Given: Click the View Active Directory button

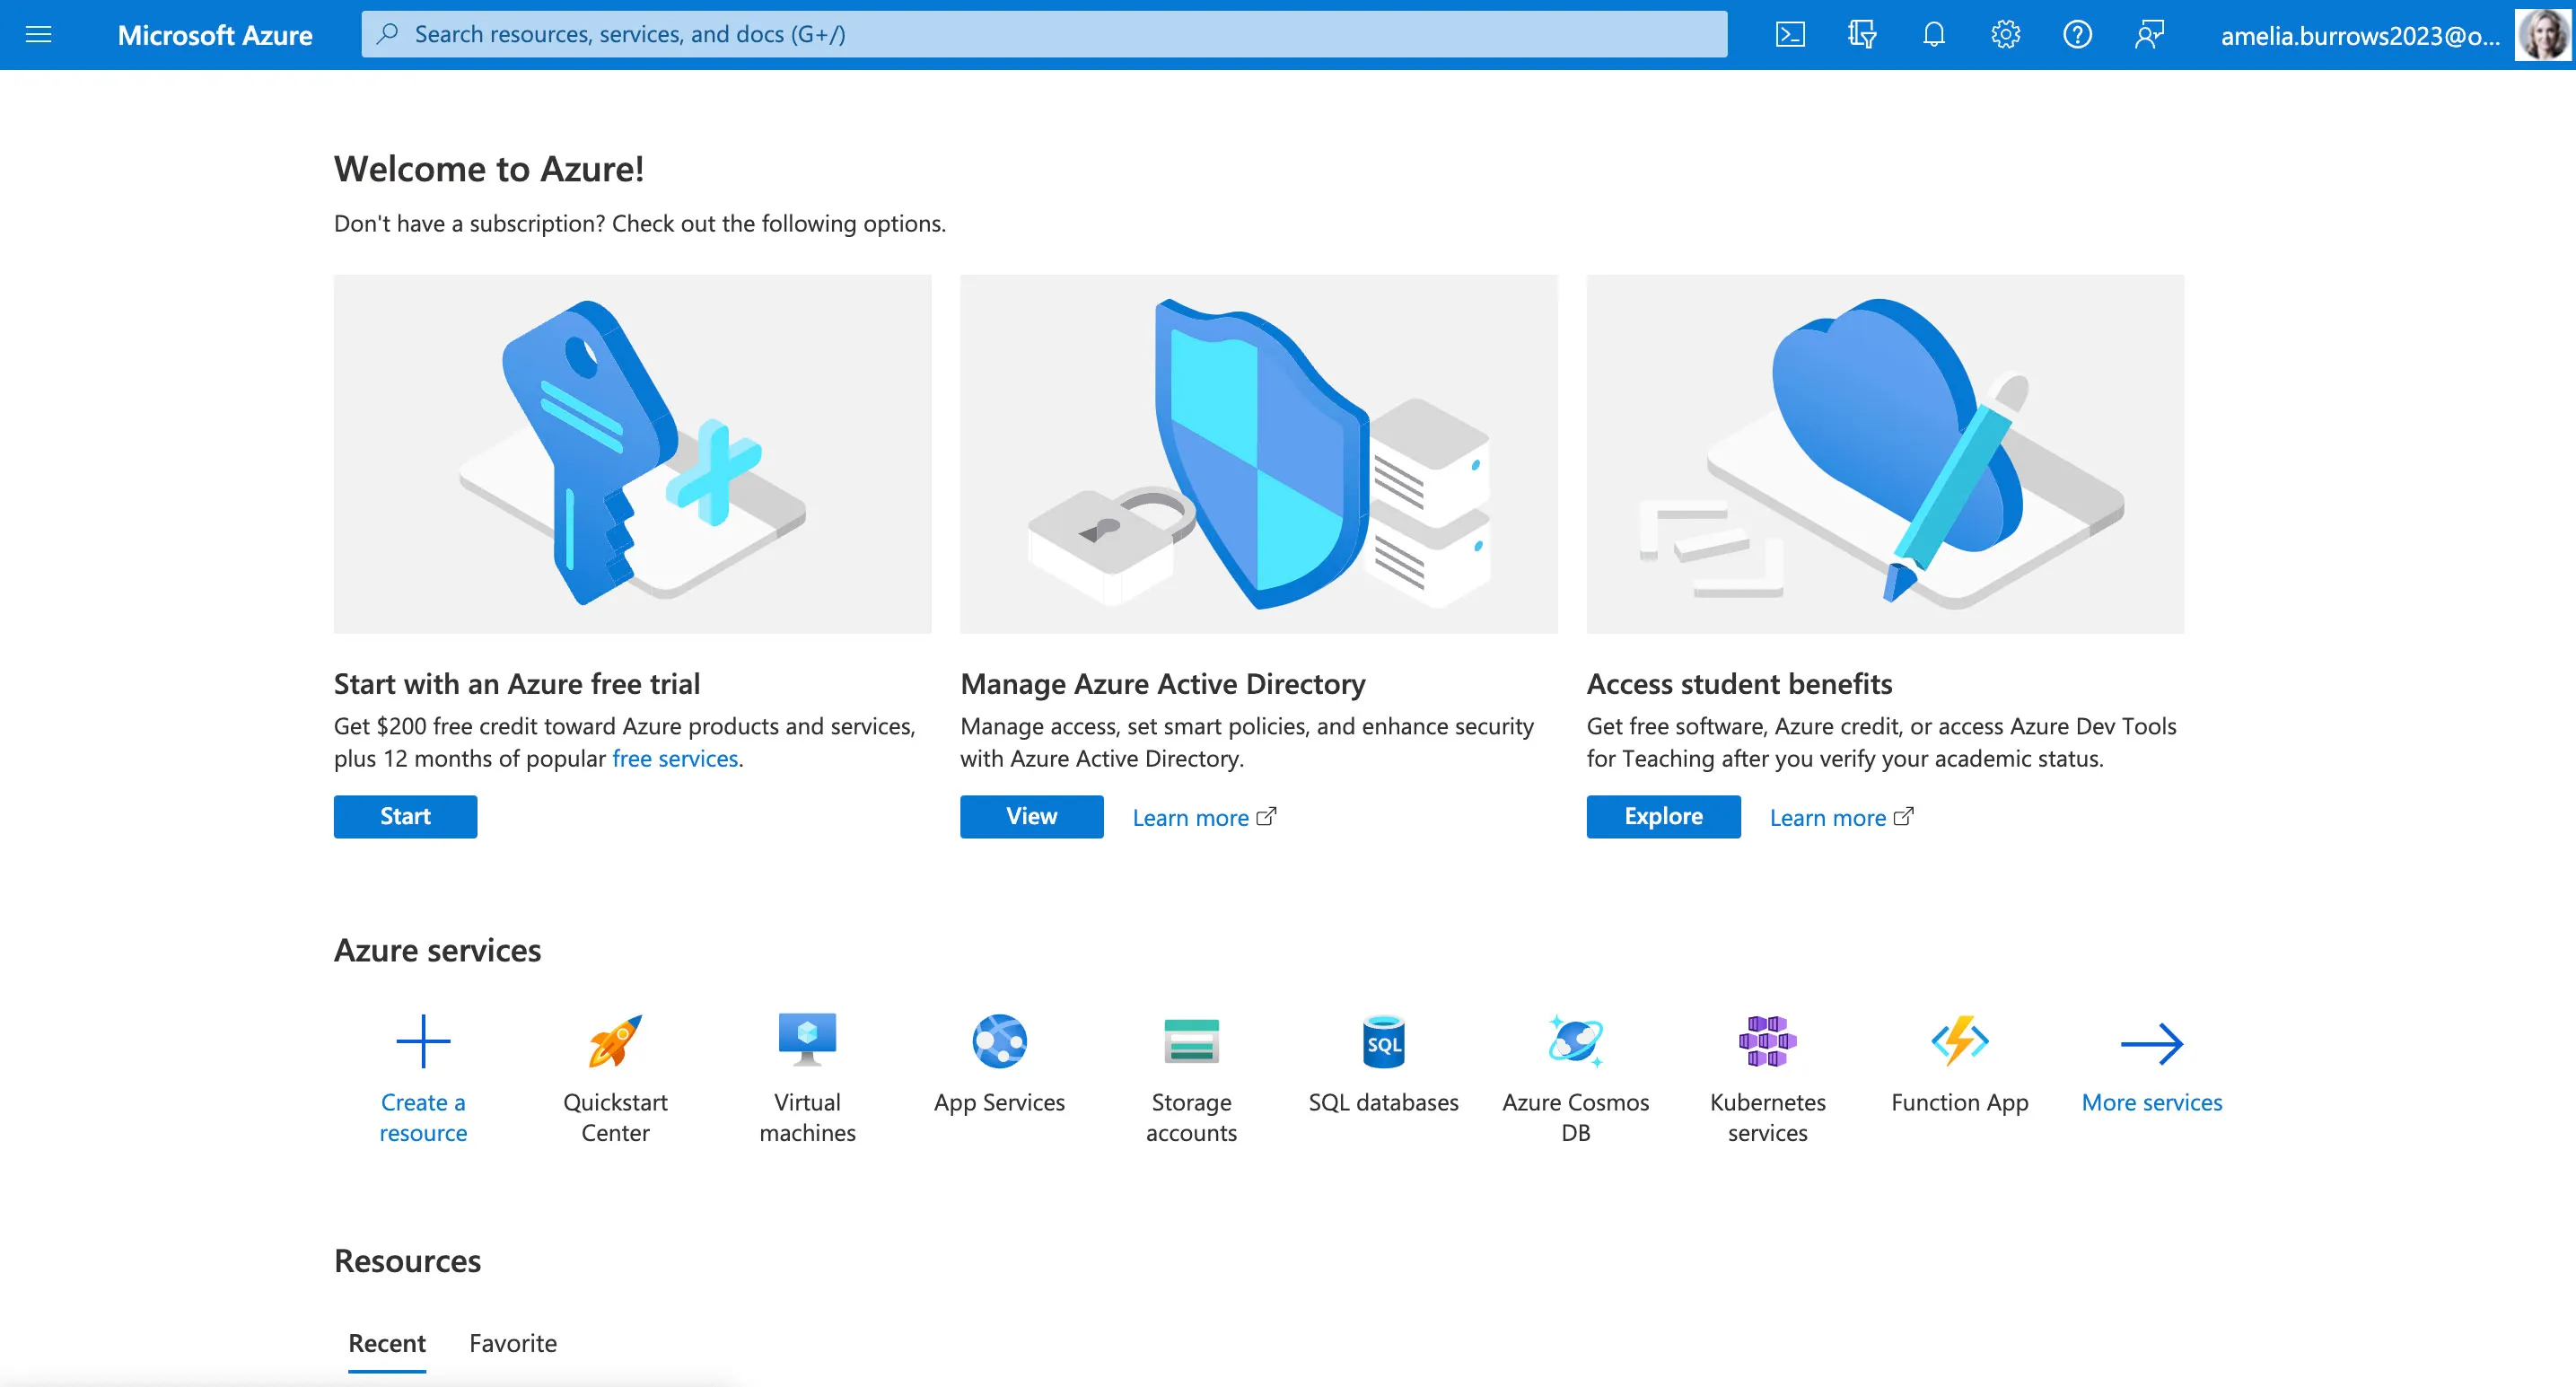Looking at the screenshot, I should (1031, 816).
